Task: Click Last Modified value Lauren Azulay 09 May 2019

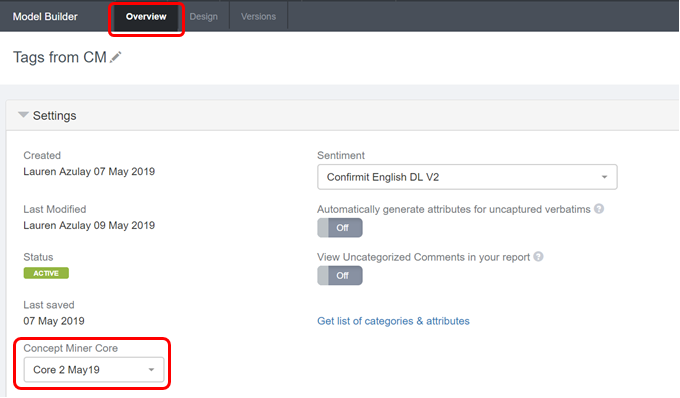Action: (x=89, y=225)
